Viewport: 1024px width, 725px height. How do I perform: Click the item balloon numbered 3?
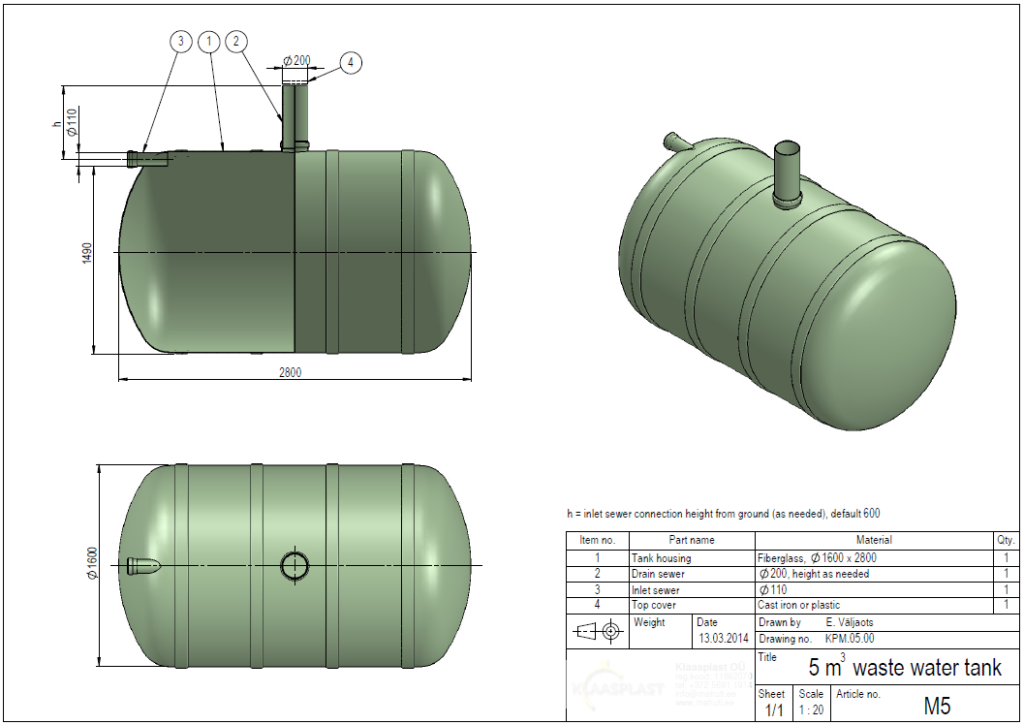pyautogui.click(x=180, y=42)
